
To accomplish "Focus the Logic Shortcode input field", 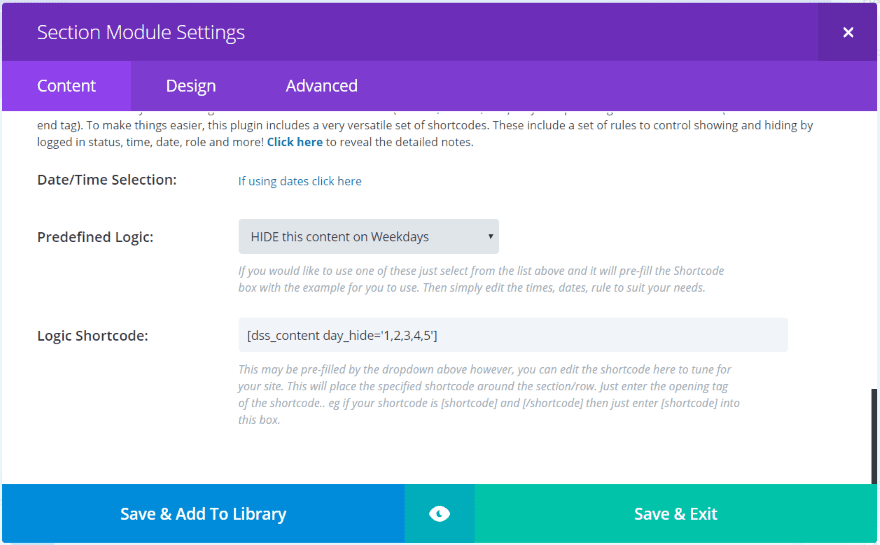I will (x=512, y=335).
